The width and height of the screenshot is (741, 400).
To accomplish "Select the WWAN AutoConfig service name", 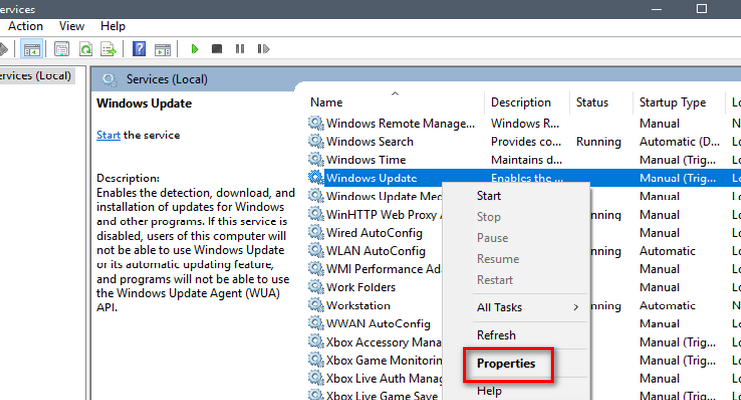I will pos(378,324).
